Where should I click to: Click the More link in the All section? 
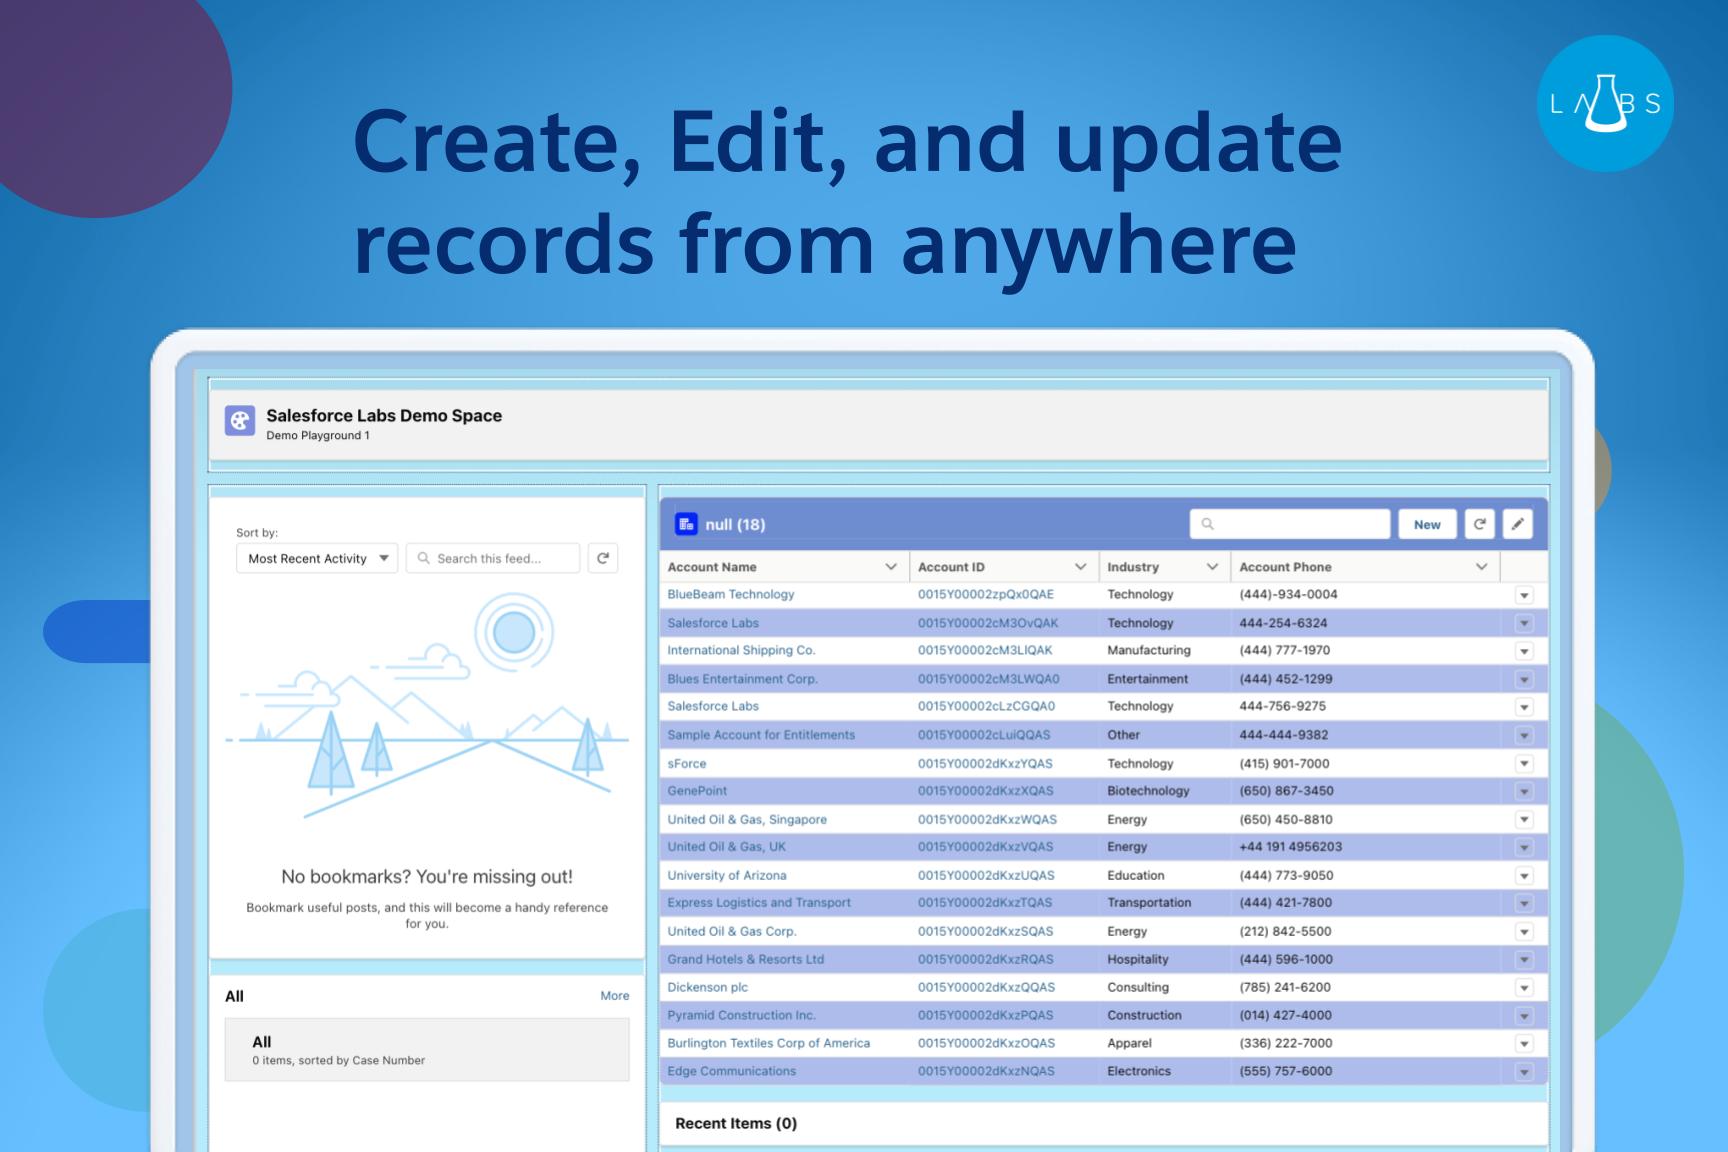(614, 996)
